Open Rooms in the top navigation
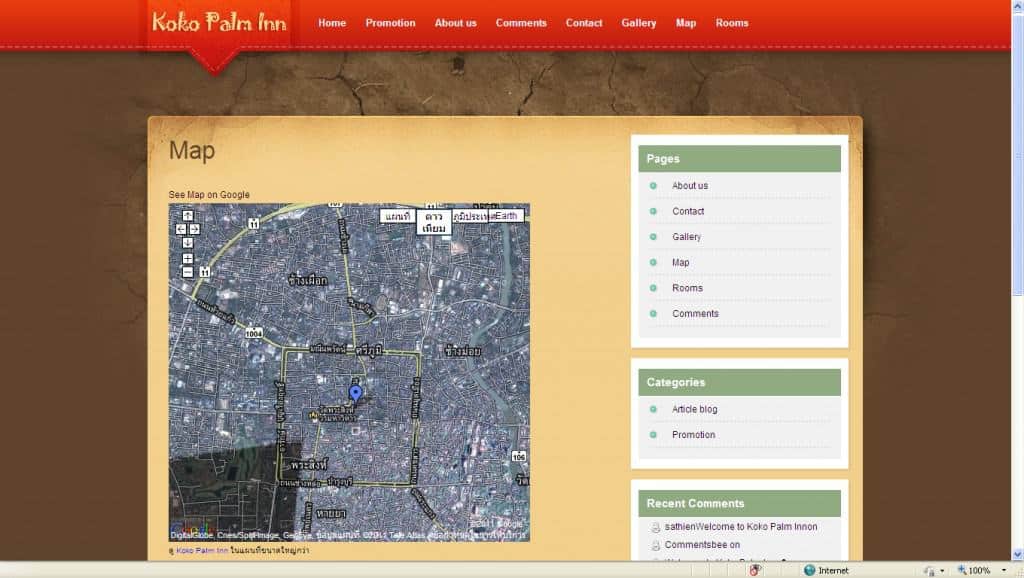The image size is (1024, 578). coord(732,23)
